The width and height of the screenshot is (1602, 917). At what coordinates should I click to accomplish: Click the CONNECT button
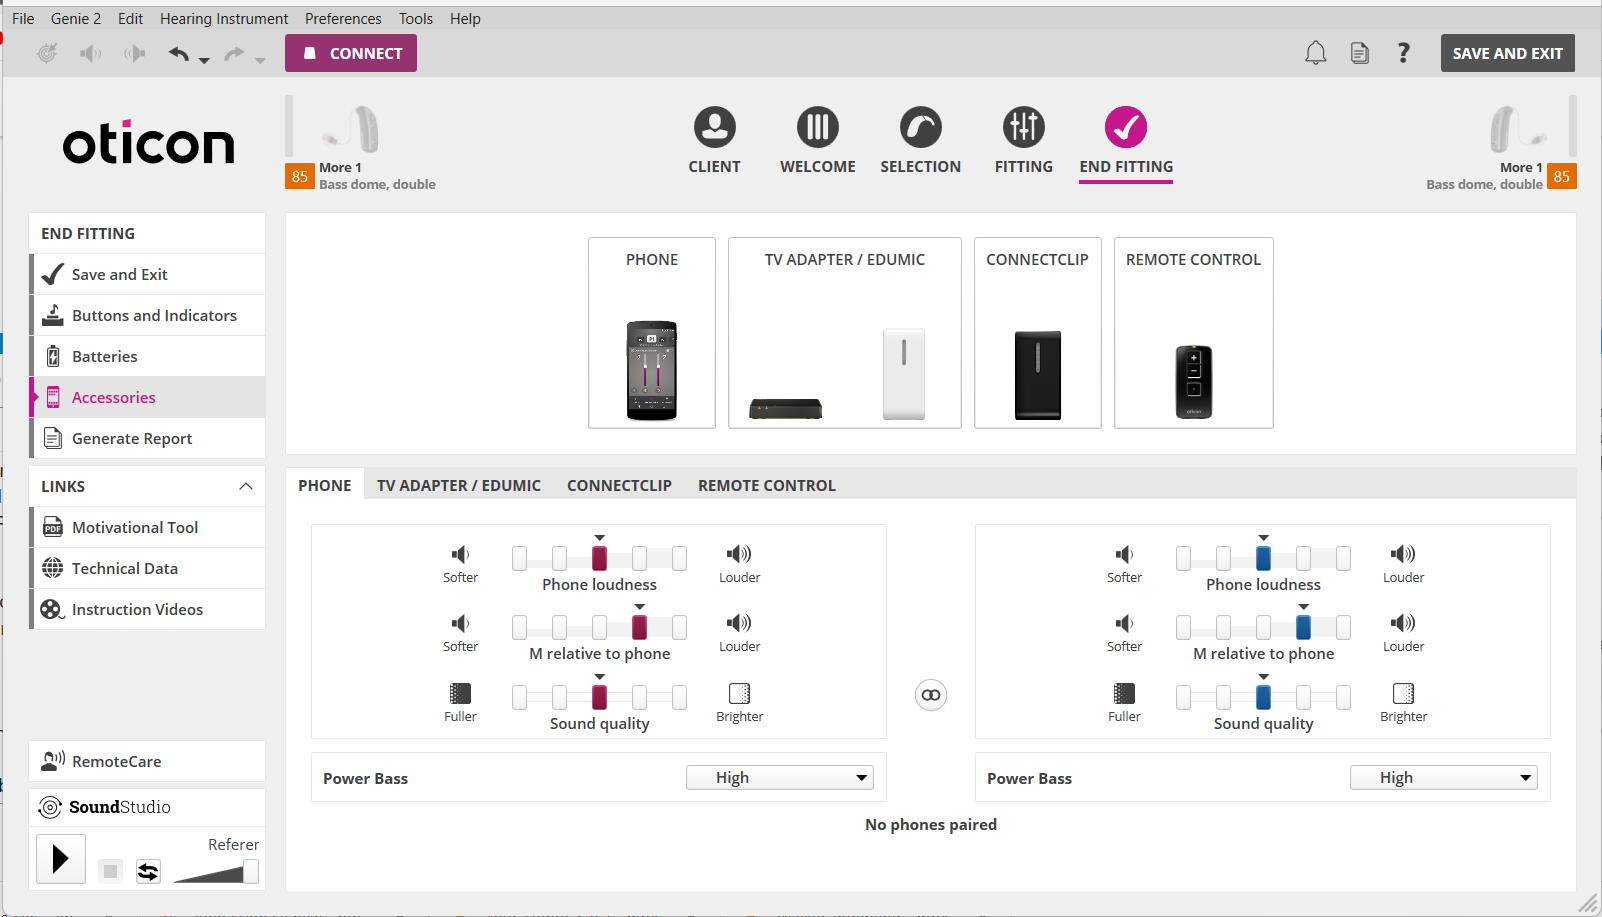tap(351, 53)
